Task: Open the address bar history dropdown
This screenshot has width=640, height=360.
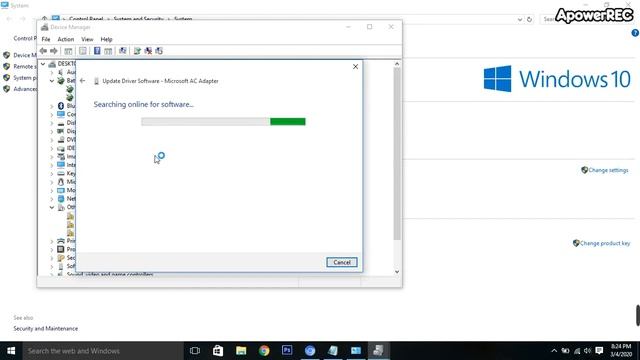Action: [520, 19]
